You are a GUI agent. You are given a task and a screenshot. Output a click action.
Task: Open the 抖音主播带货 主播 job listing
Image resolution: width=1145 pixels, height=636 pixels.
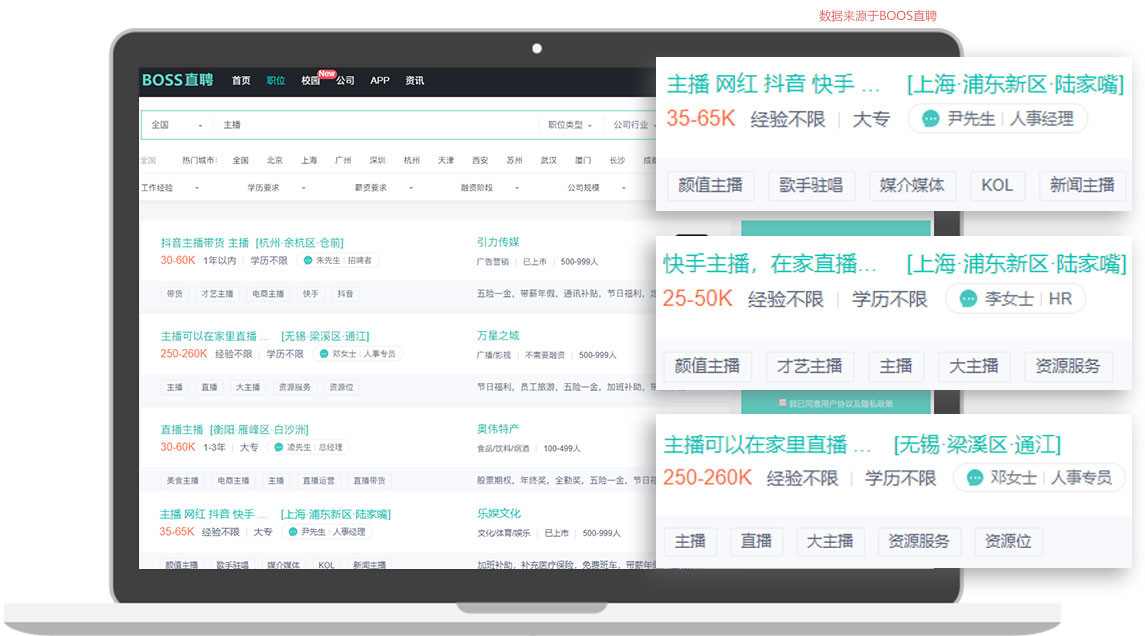click(x=205, y=242)
